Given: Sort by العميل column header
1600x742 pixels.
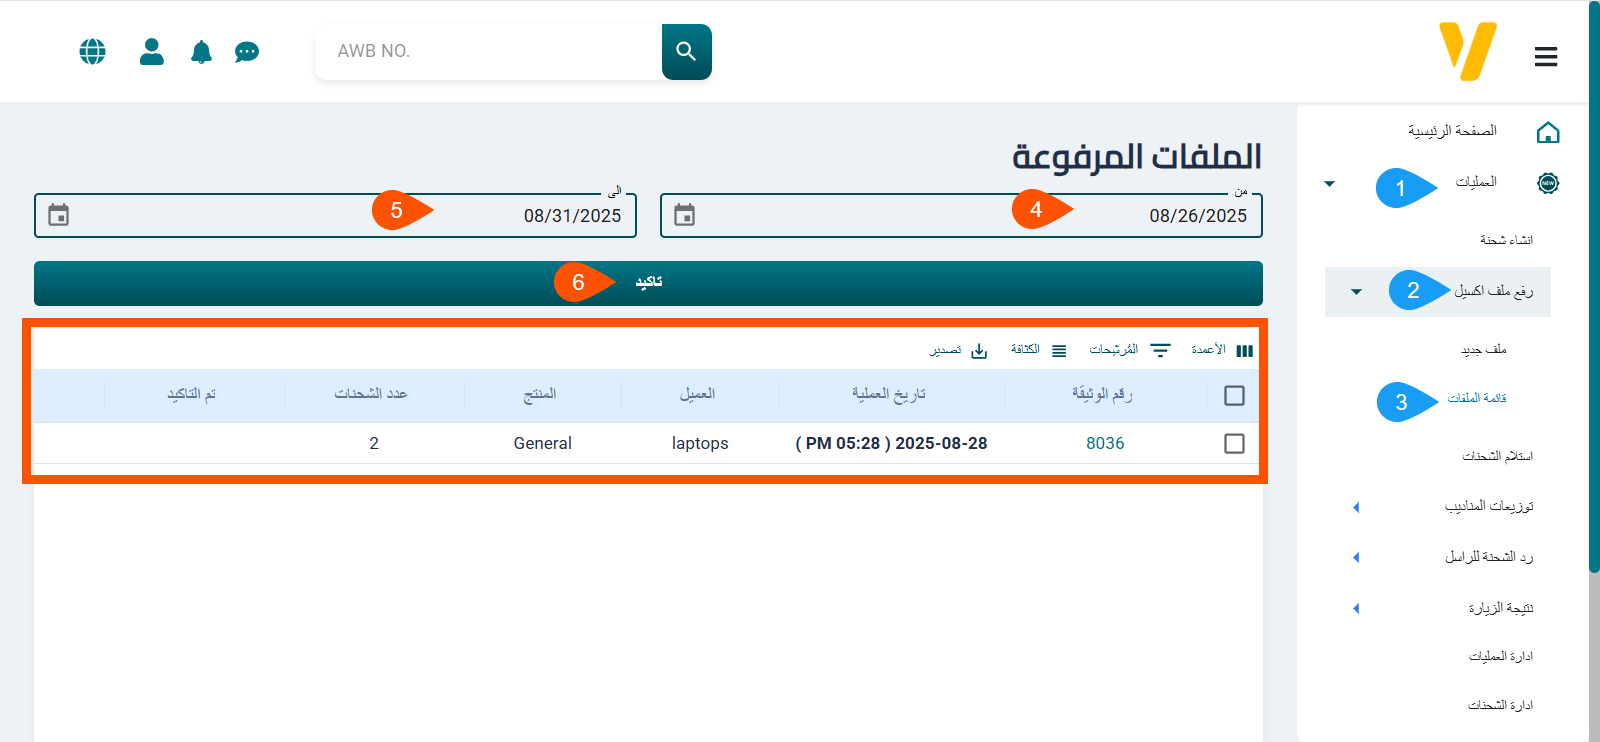Looking at the screenshot, I should click(x=697, y=394).
